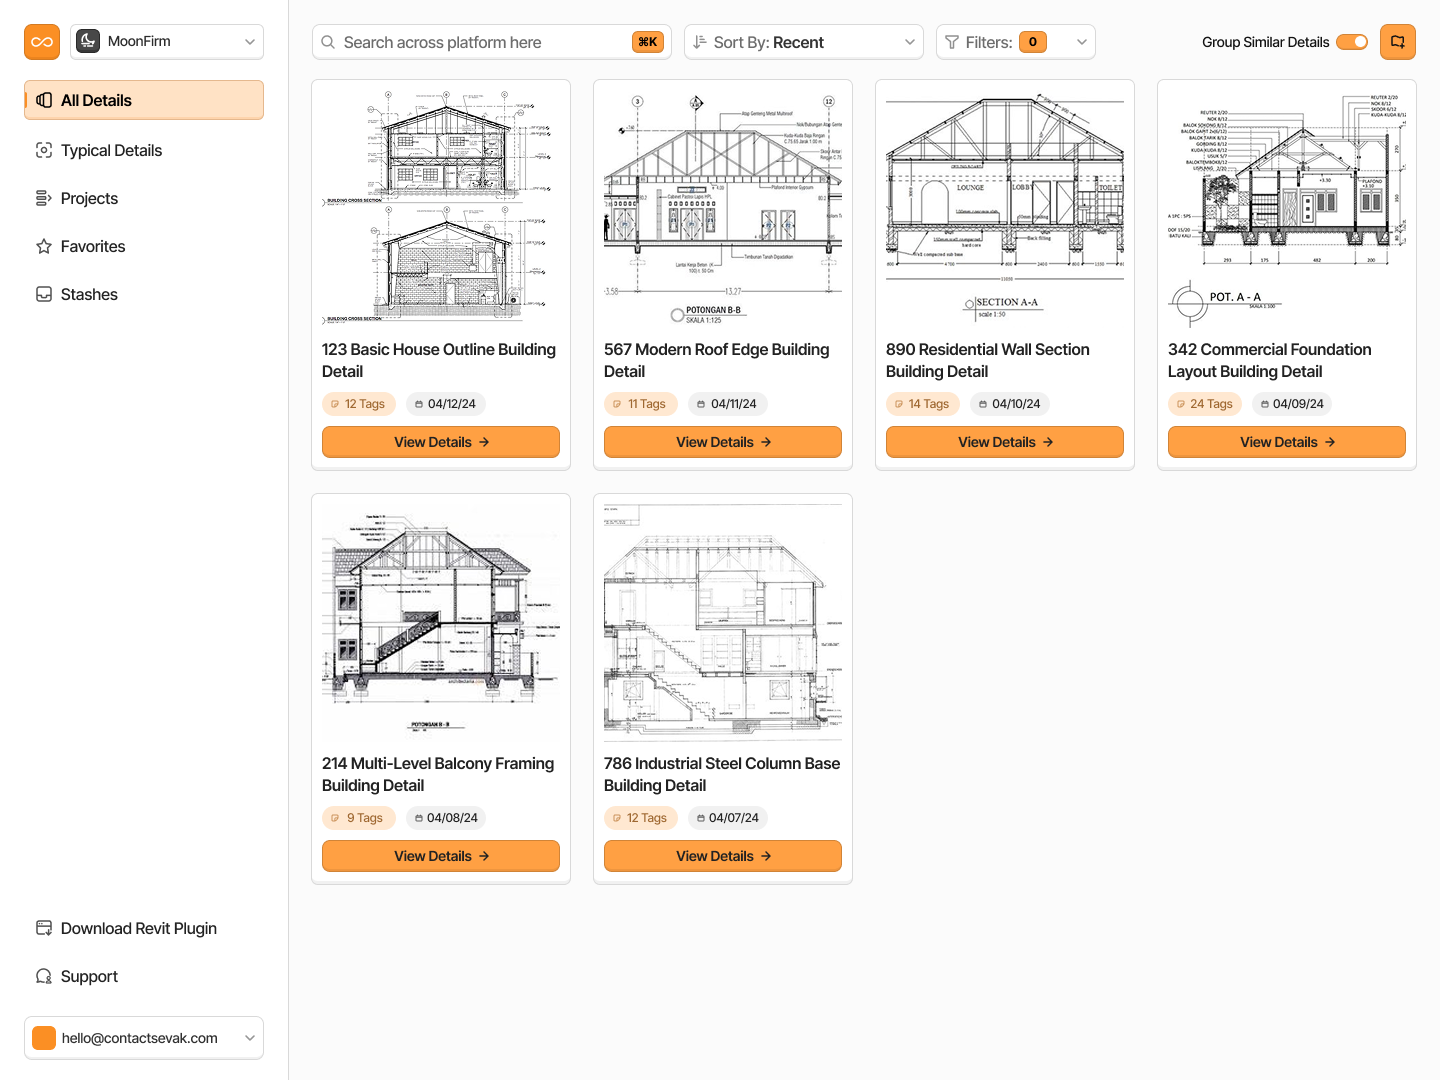View Details for 123 Basic House Outline

tap(441, 442)
